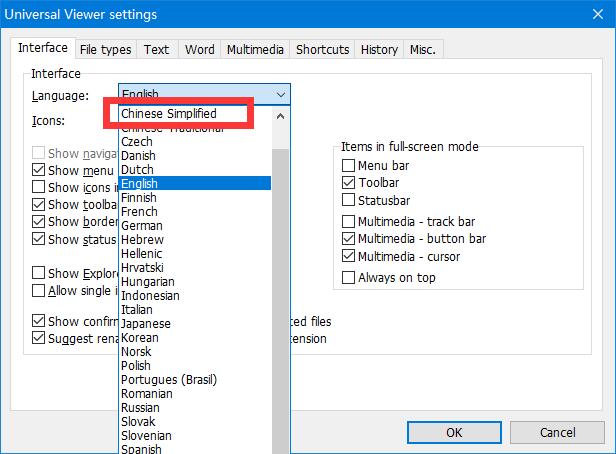Choose Hebrew from the language list
Viewport: 616px width, 454px height.
[x=195, y=240]
